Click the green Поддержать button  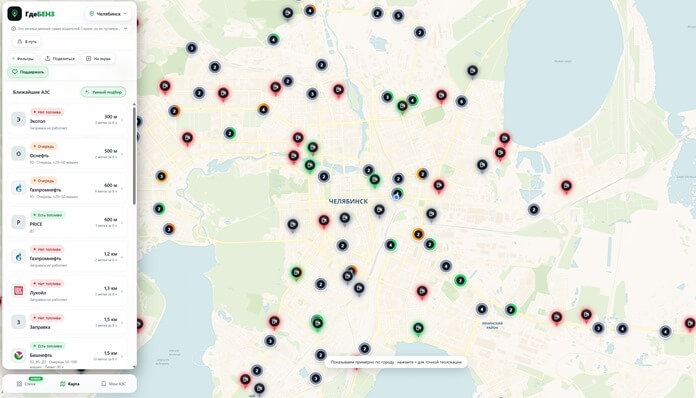pyautogui.click(x=28, y=72)
